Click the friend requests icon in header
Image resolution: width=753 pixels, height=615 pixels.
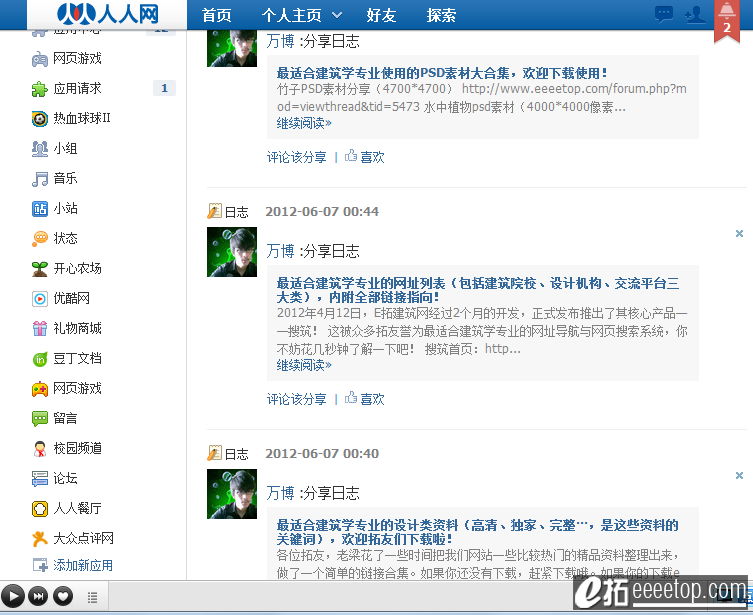695,15
